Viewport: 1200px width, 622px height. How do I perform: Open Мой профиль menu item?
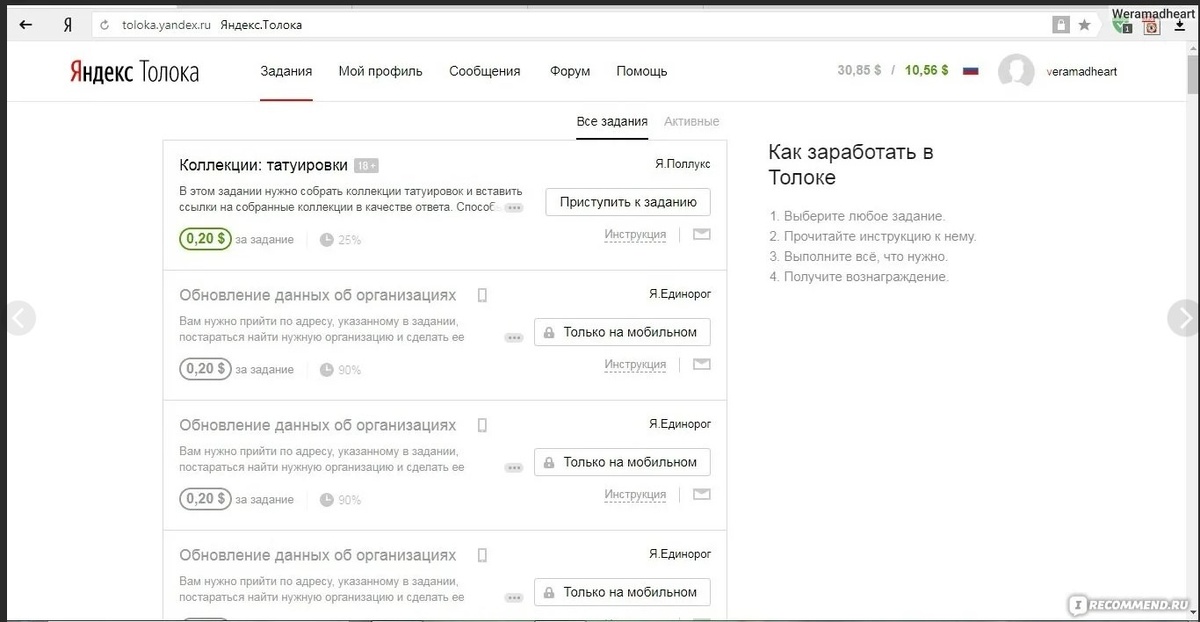click(x=381, y=71)
